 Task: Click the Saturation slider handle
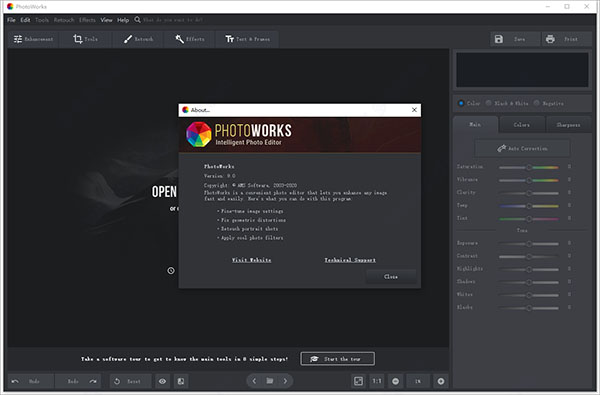point(529,167)
